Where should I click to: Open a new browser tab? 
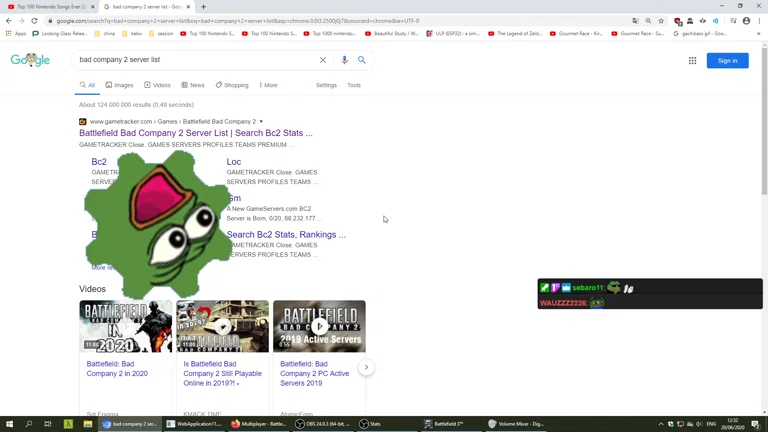[x=203, y=7]
